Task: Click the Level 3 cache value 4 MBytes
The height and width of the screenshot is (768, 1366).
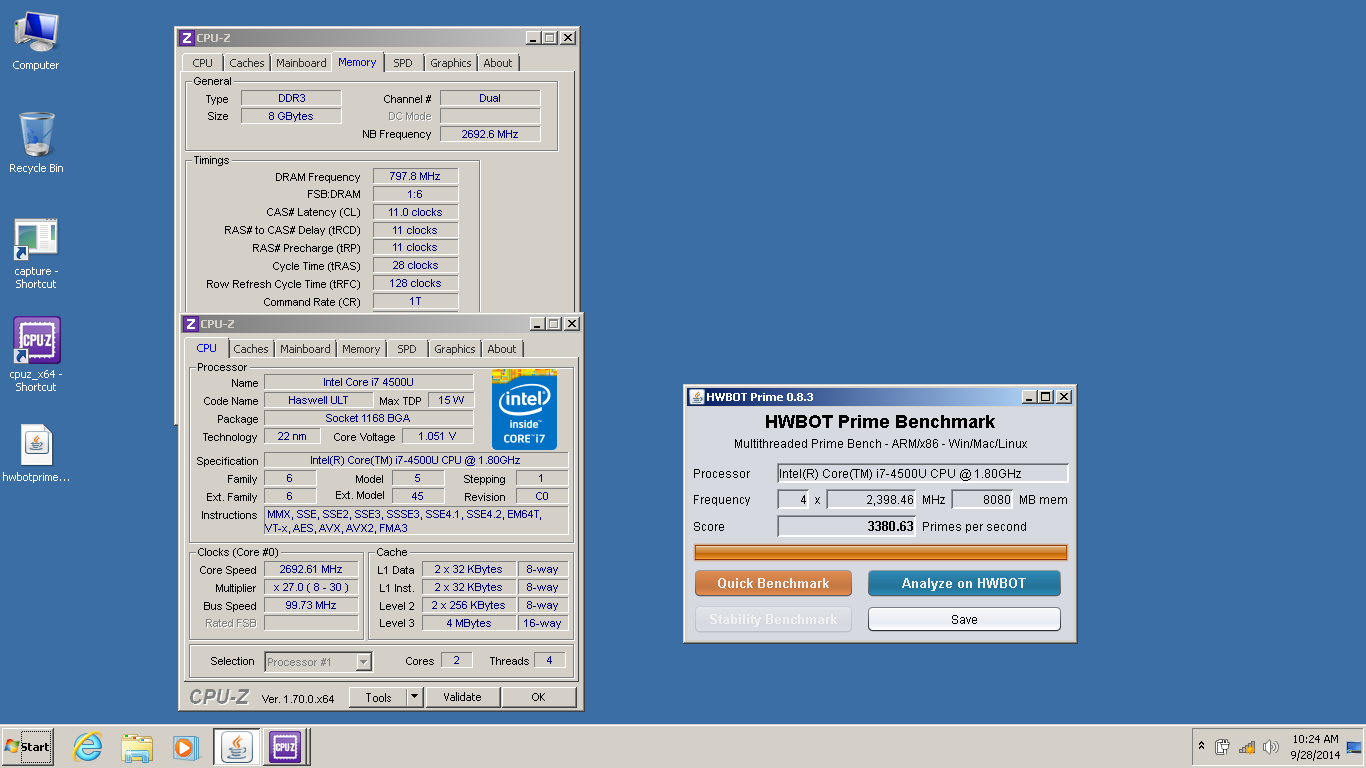Action: [x=469, y=623]
